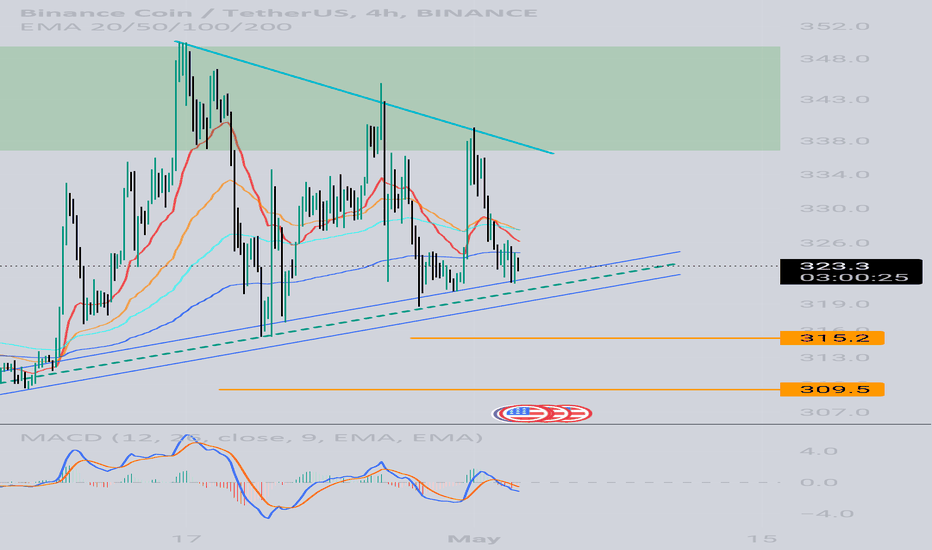Select the cyan descending trendline
This screenshot has height=550, width=932.
[364, 97]
